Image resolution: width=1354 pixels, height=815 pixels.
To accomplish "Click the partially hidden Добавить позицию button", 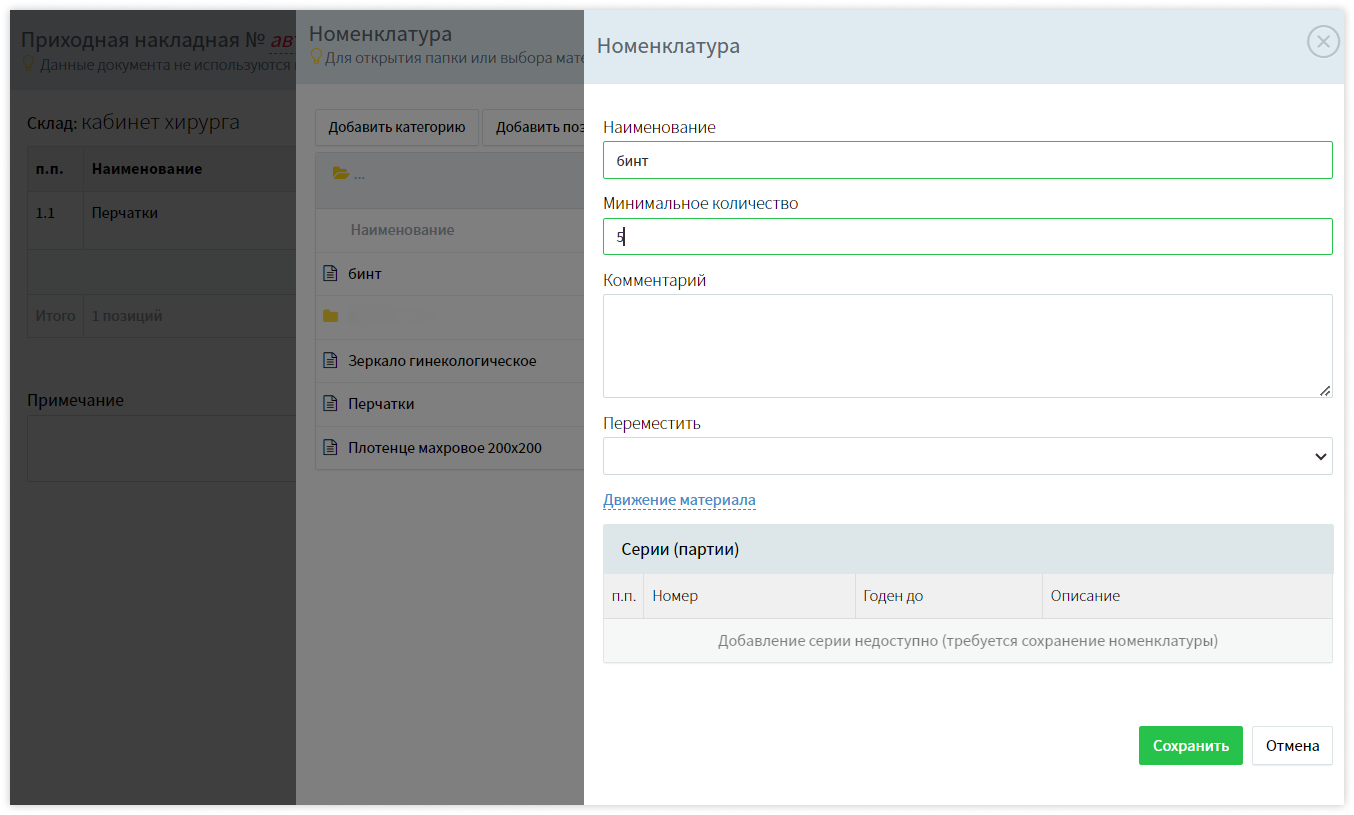I will point(533,127).
